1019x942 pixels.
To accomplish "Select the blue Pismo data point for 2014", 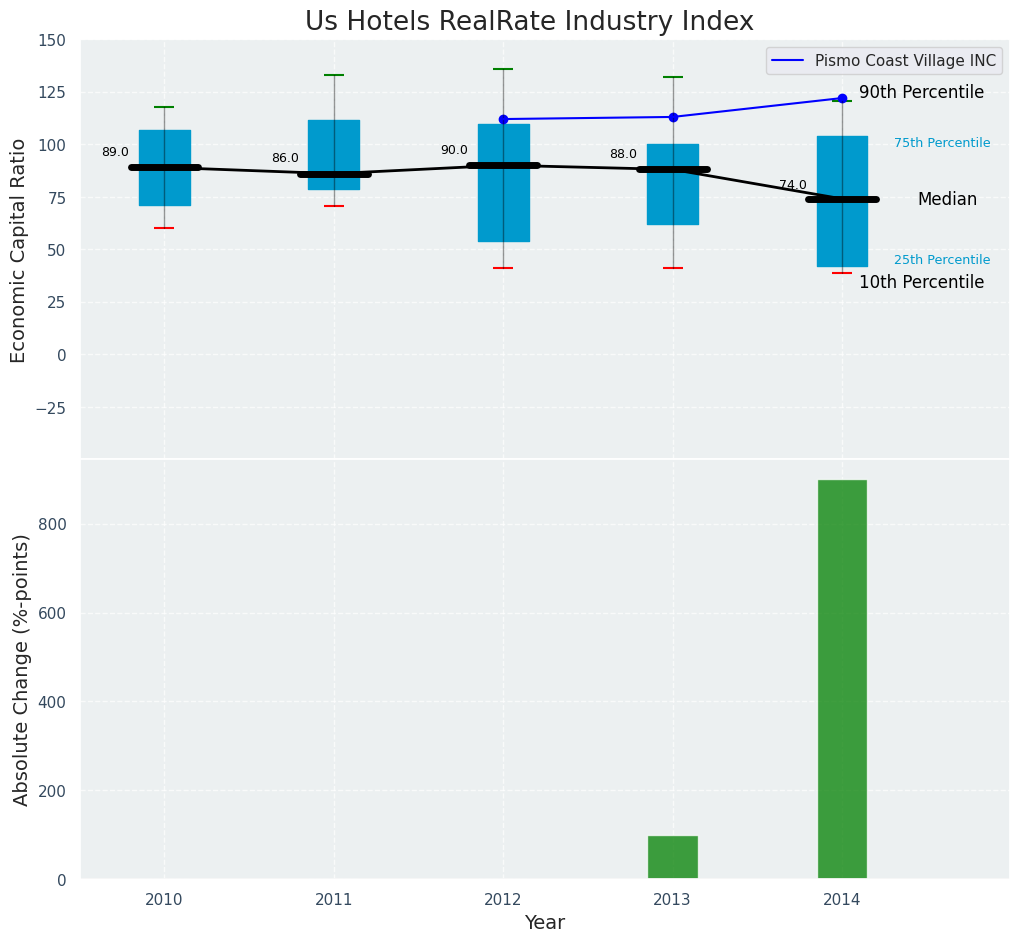I will tap(842, 98).
